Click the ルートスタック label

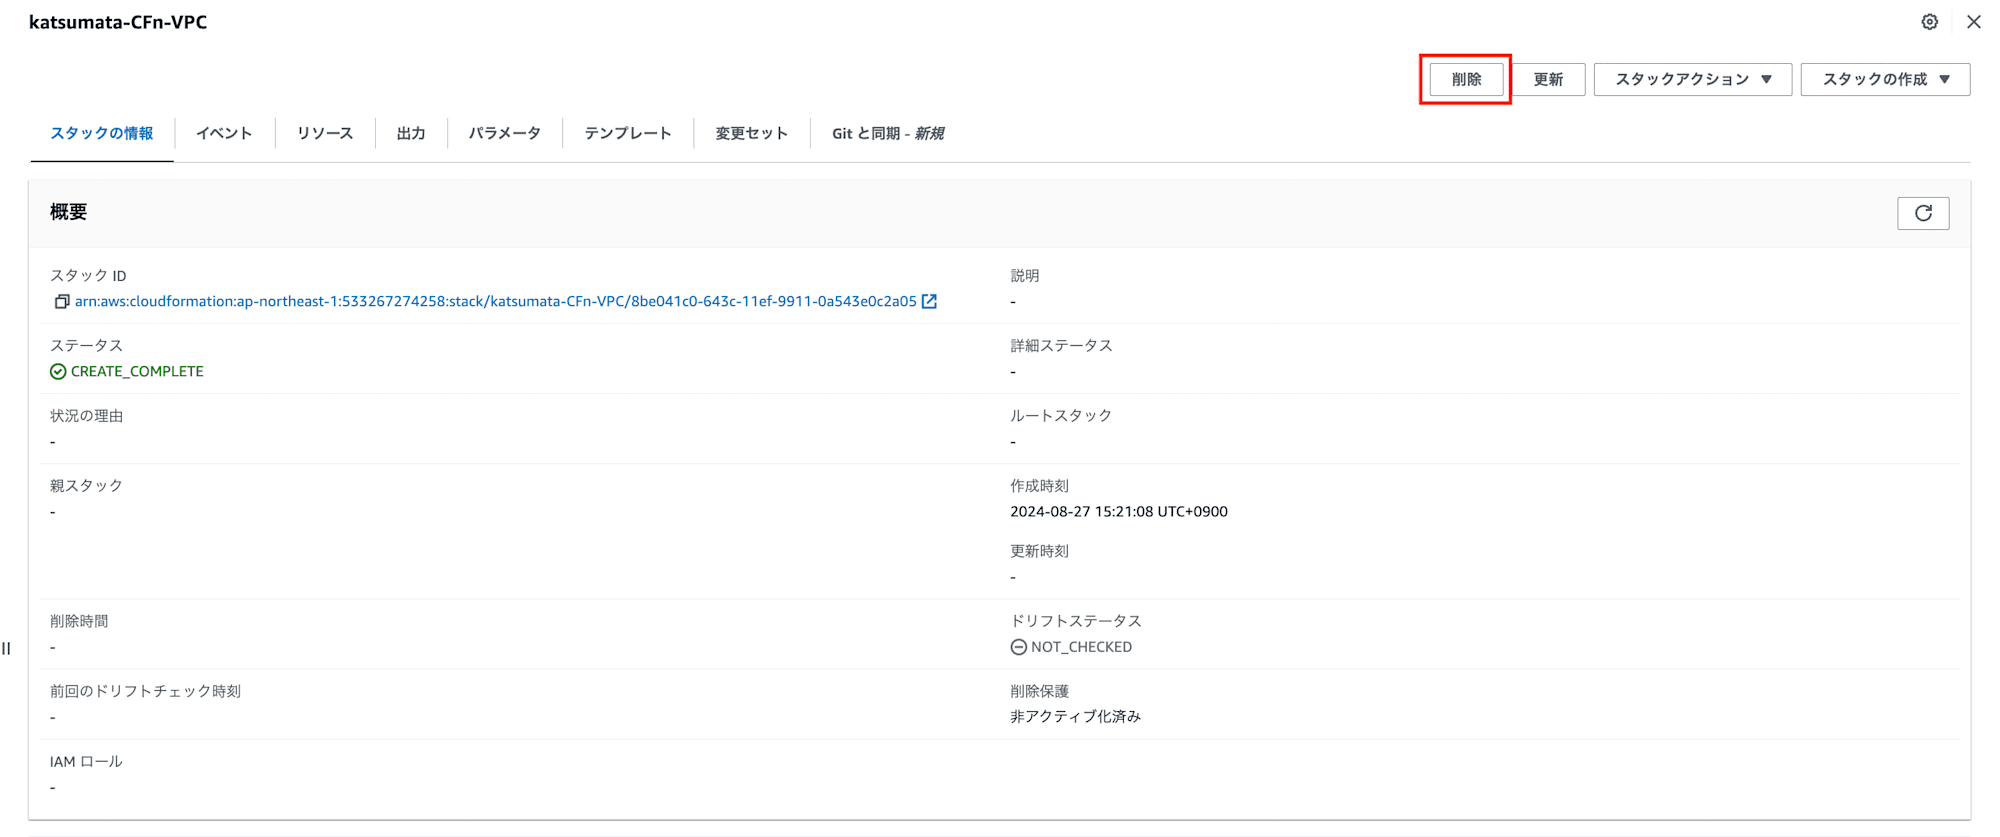(1061, 415)
